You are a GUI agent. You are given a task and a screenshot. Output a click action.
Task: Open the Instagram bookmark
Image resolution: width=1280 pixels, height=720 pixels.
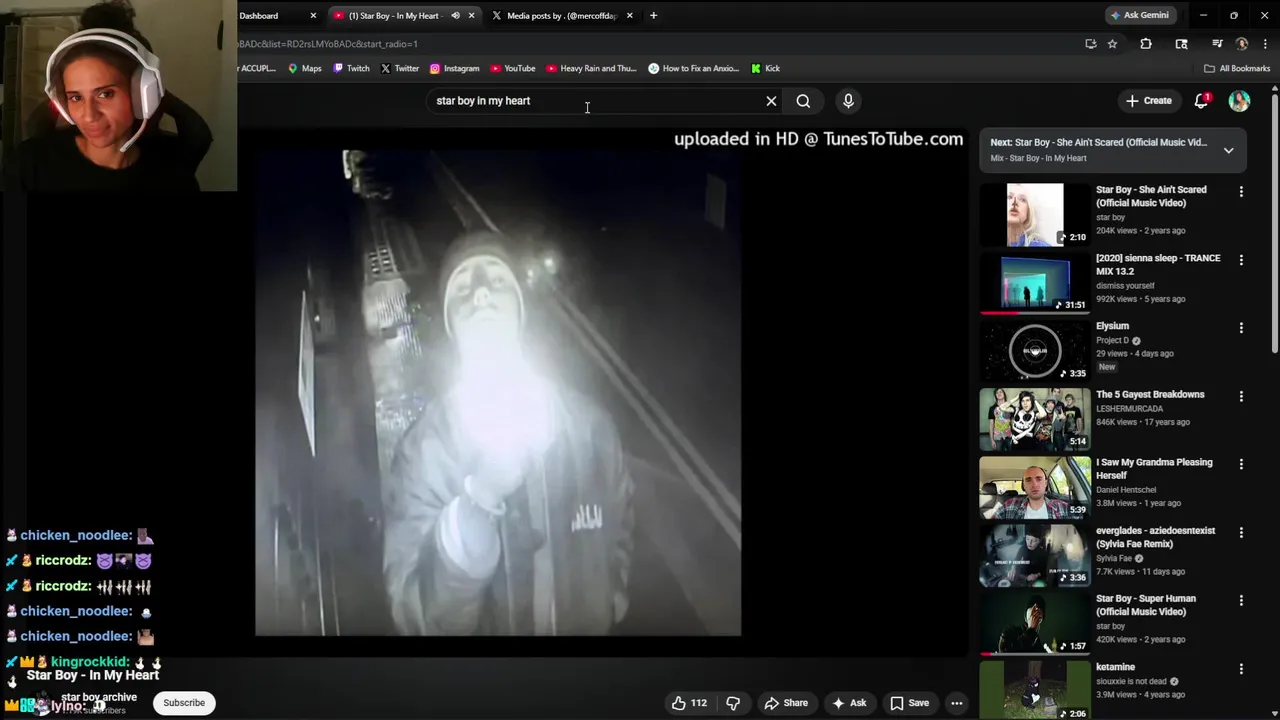(455, 68)
